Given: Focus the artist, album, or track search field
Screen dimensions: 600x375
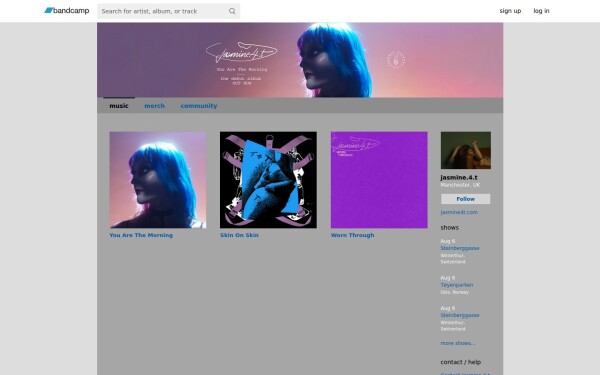Looking at the screenshot, I should click(168, 11).
